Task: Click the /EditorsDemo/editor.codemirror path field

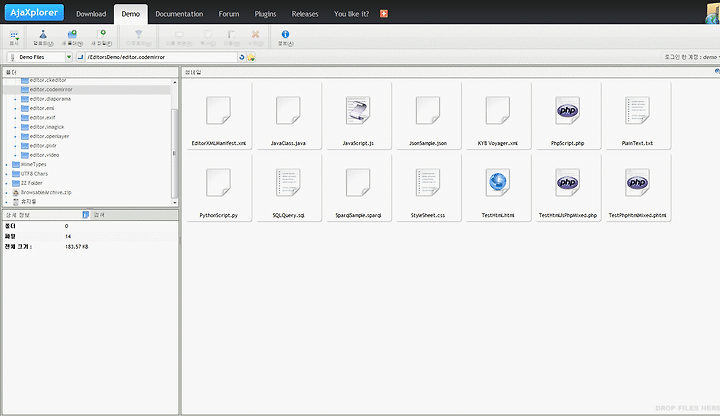Action: coord(161,57)
